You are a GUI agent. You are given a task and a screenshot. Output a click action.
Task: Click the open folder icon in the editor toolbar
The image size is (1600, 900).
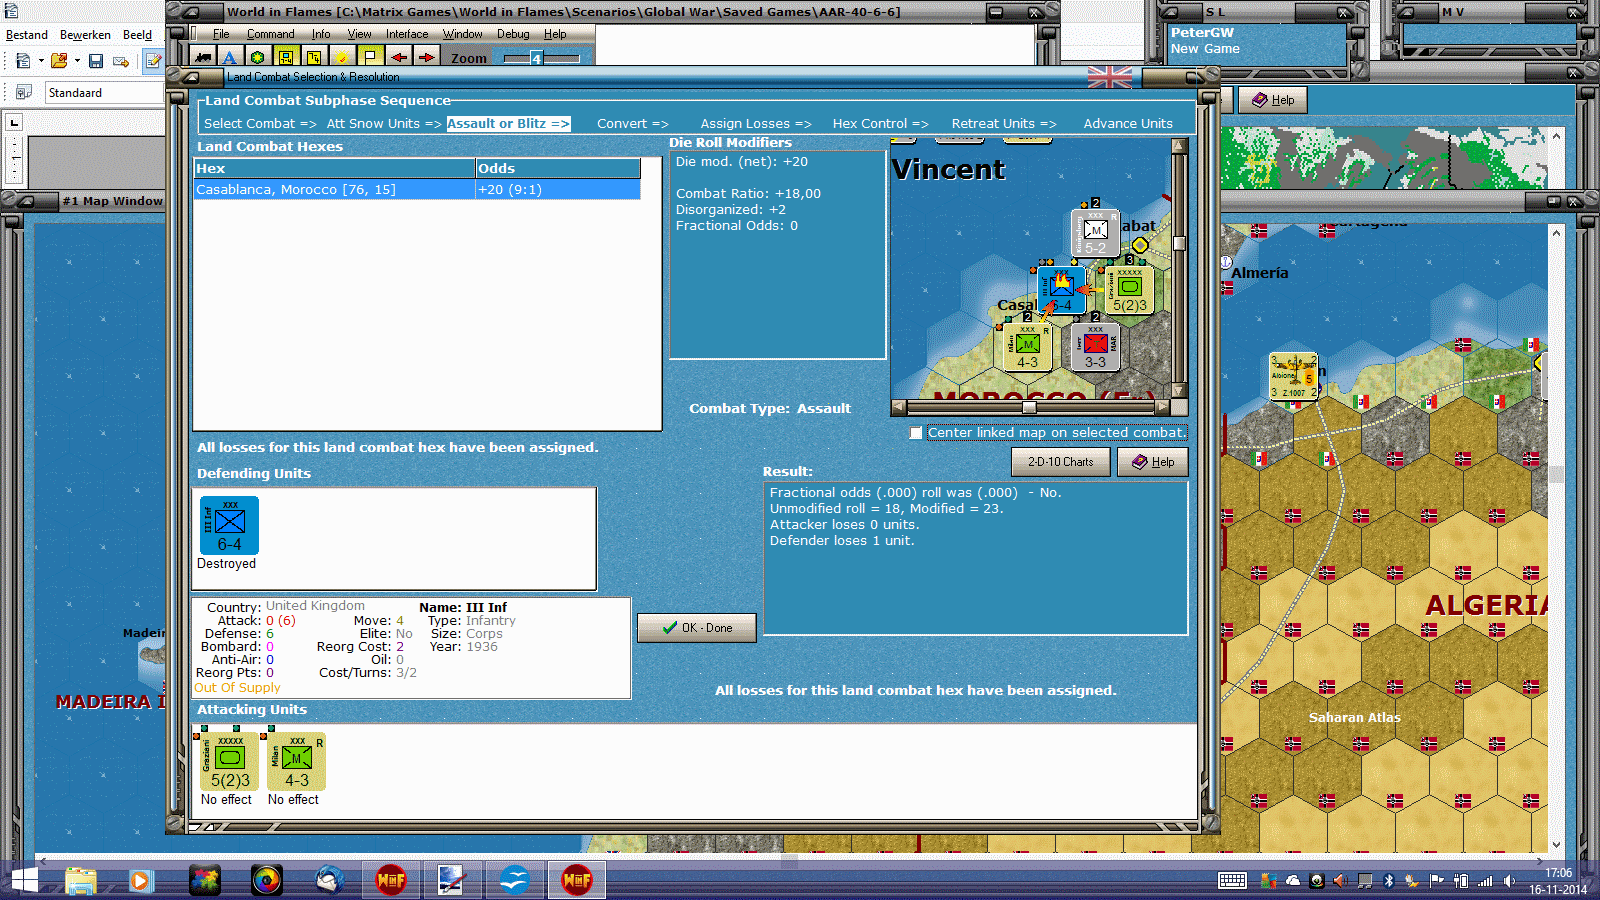[59, 61]
